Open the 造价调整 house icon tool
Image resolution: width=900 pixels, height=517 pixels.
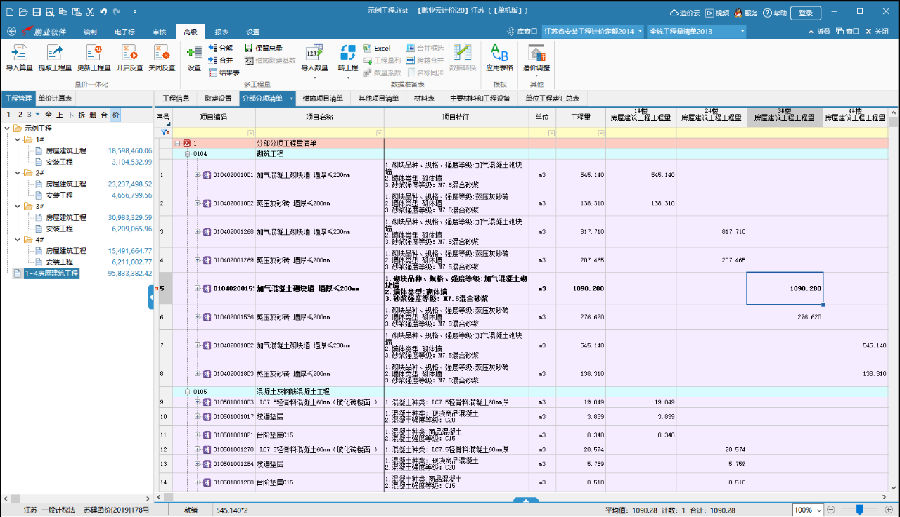536,51
